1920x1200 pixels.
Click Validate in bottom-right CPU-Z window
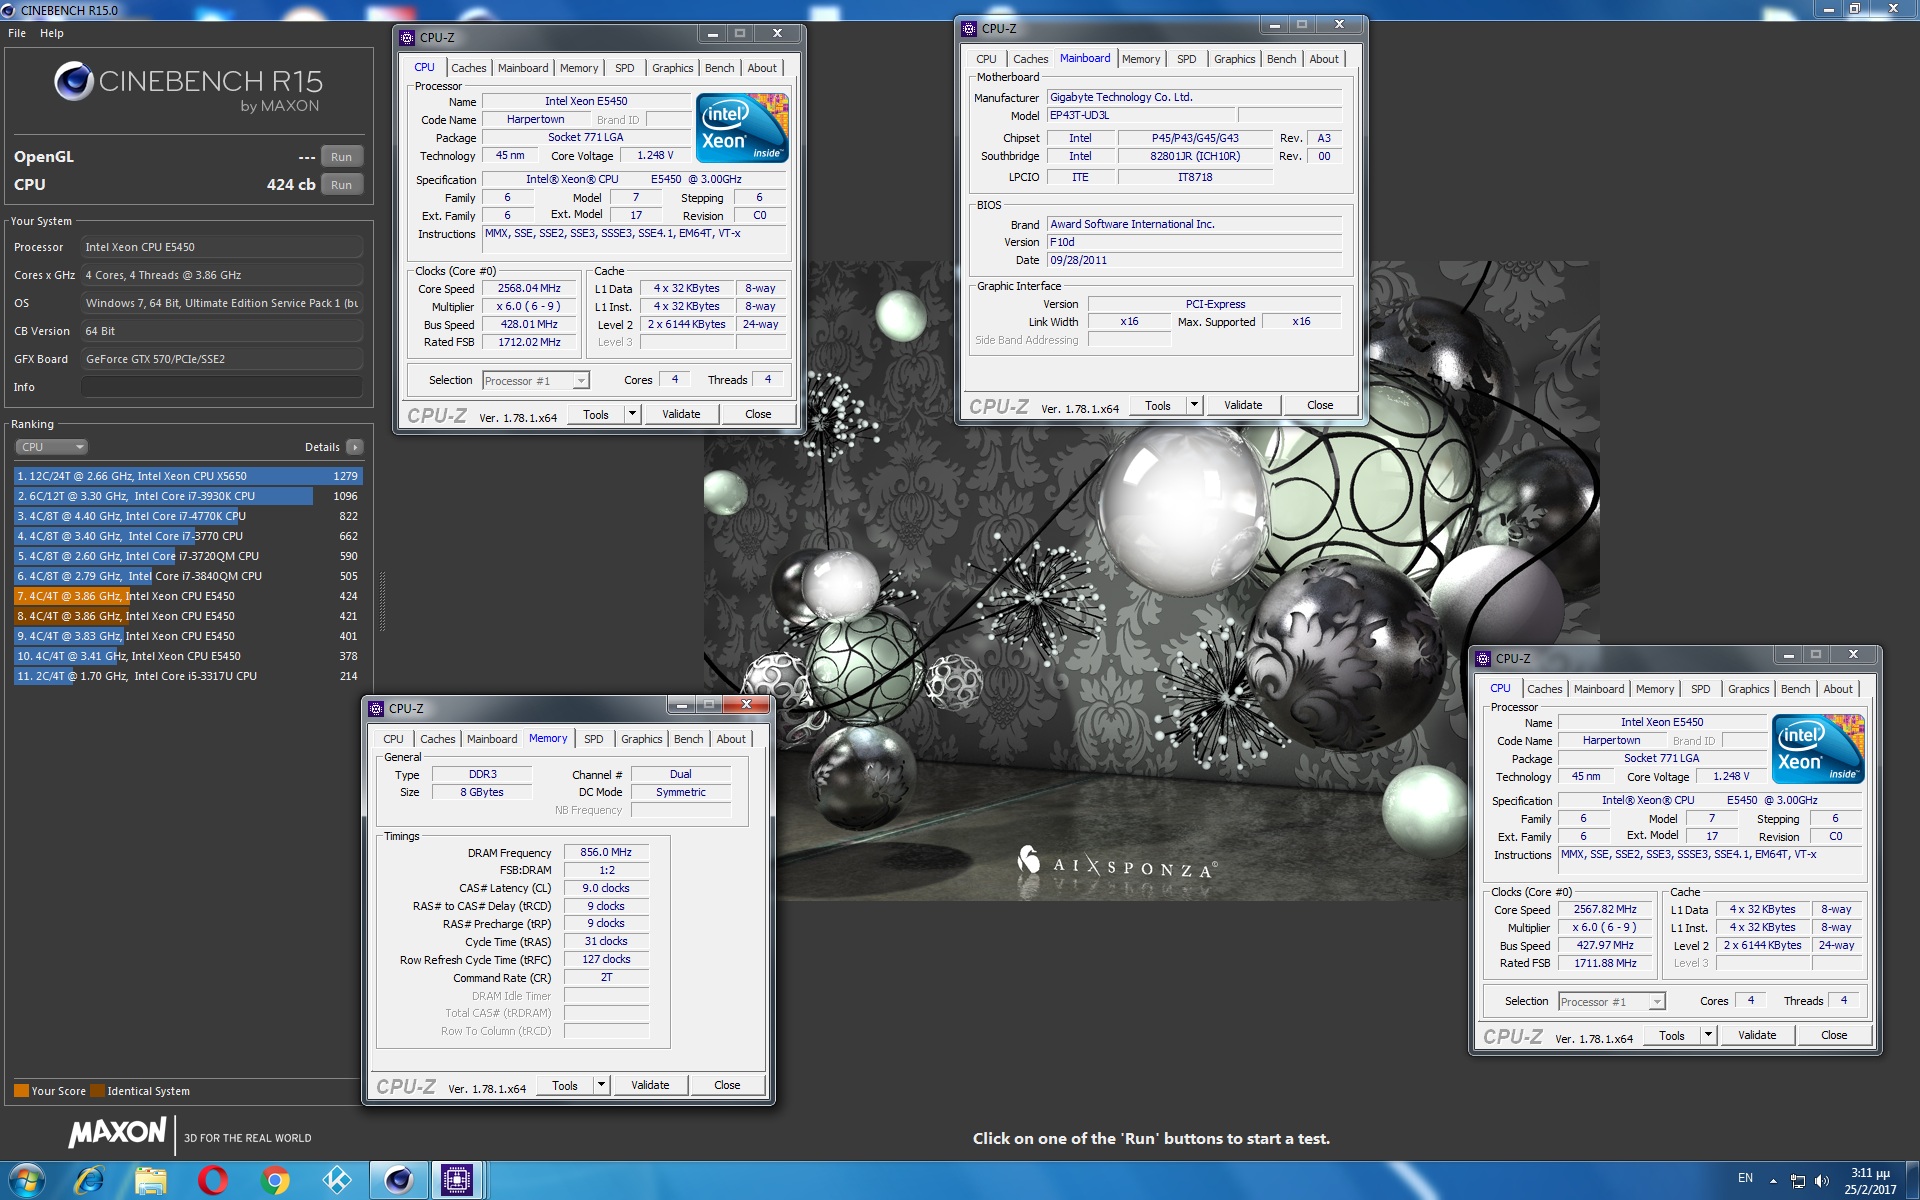1757,1035
